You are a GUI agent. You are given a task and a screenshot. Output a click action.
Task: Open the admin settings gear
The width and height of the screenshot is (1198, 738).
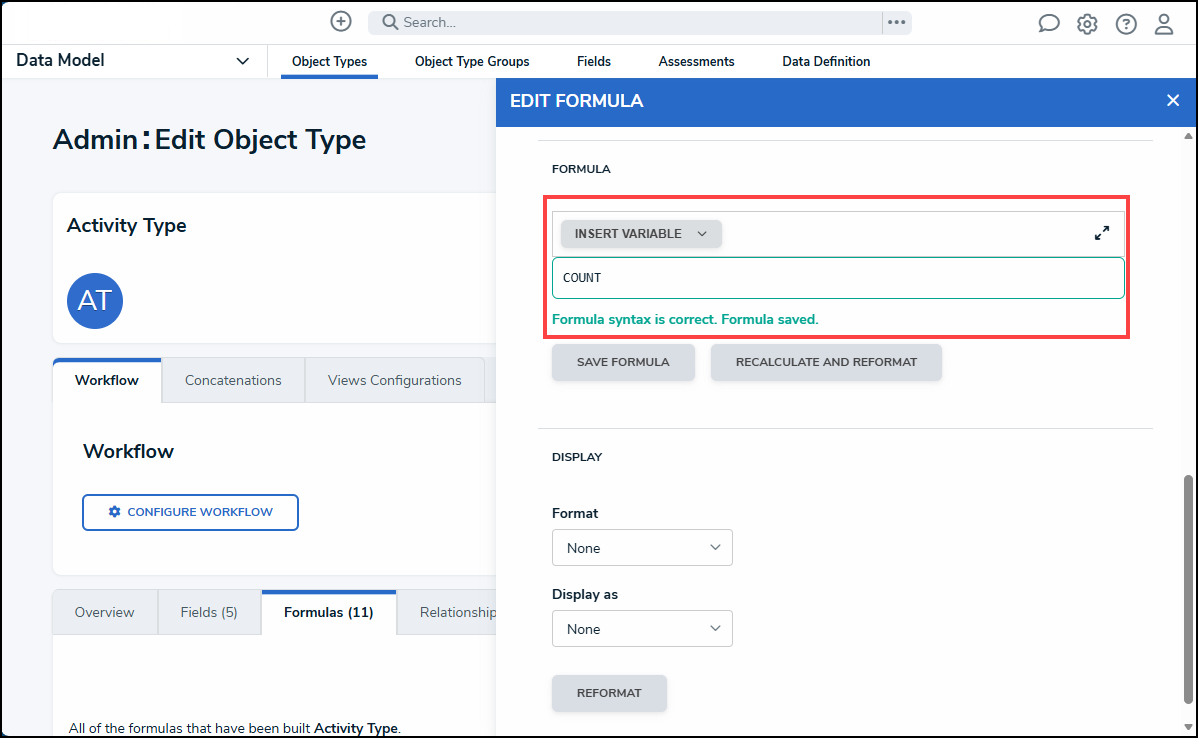1087,24
